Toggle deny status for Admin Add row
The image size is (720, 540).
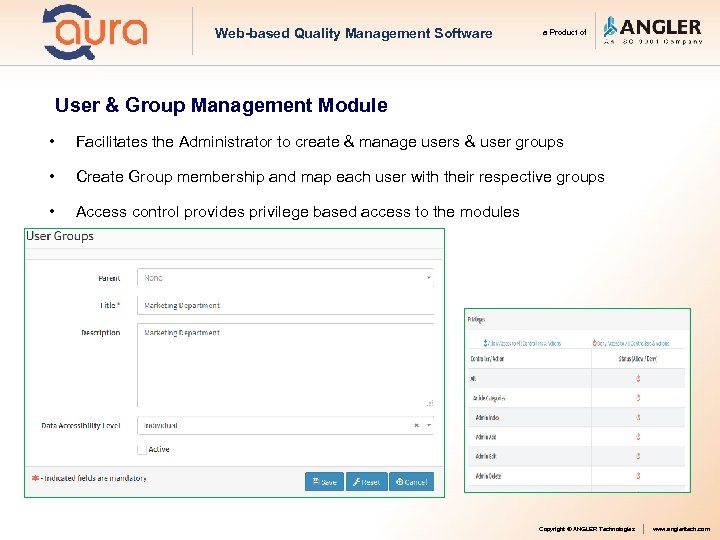pyautogui.click(x=638, y=437)
